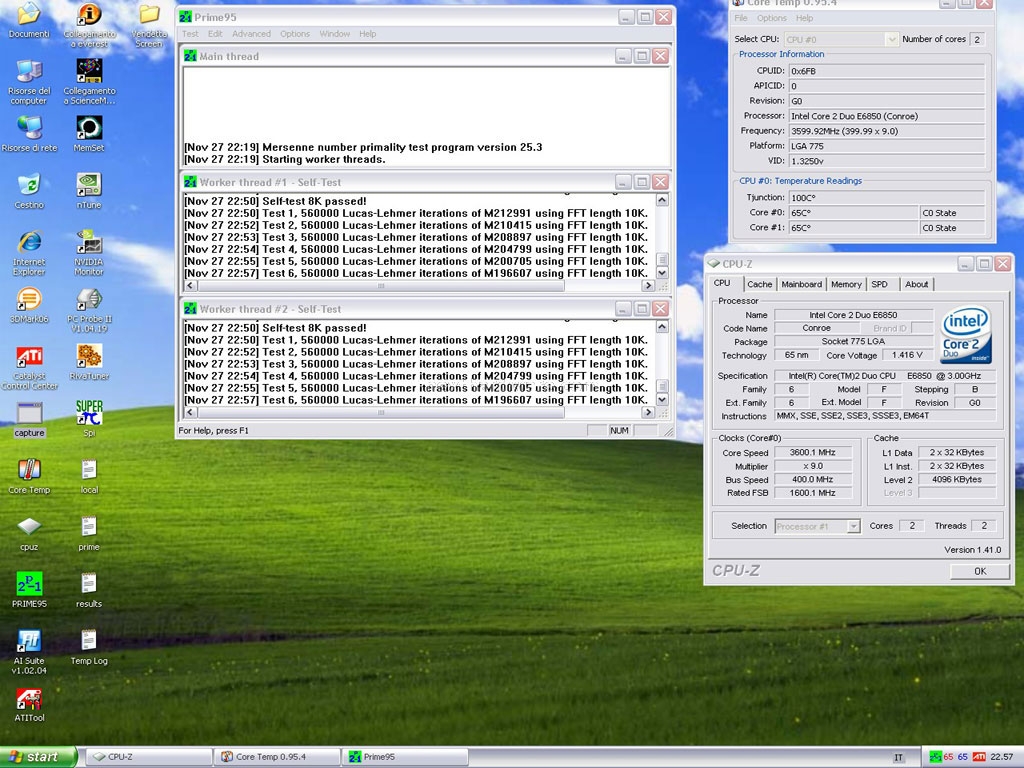1024x768 pixels.
Task: Open the SPD tab in CPU-Z
Action: coord(880,284)
